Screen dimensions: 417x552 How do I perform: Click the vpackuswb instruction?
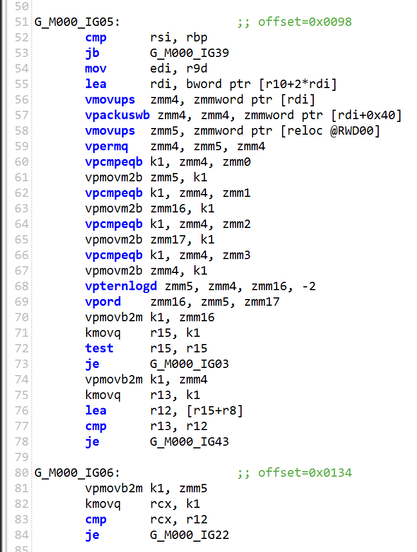[243, 115]
